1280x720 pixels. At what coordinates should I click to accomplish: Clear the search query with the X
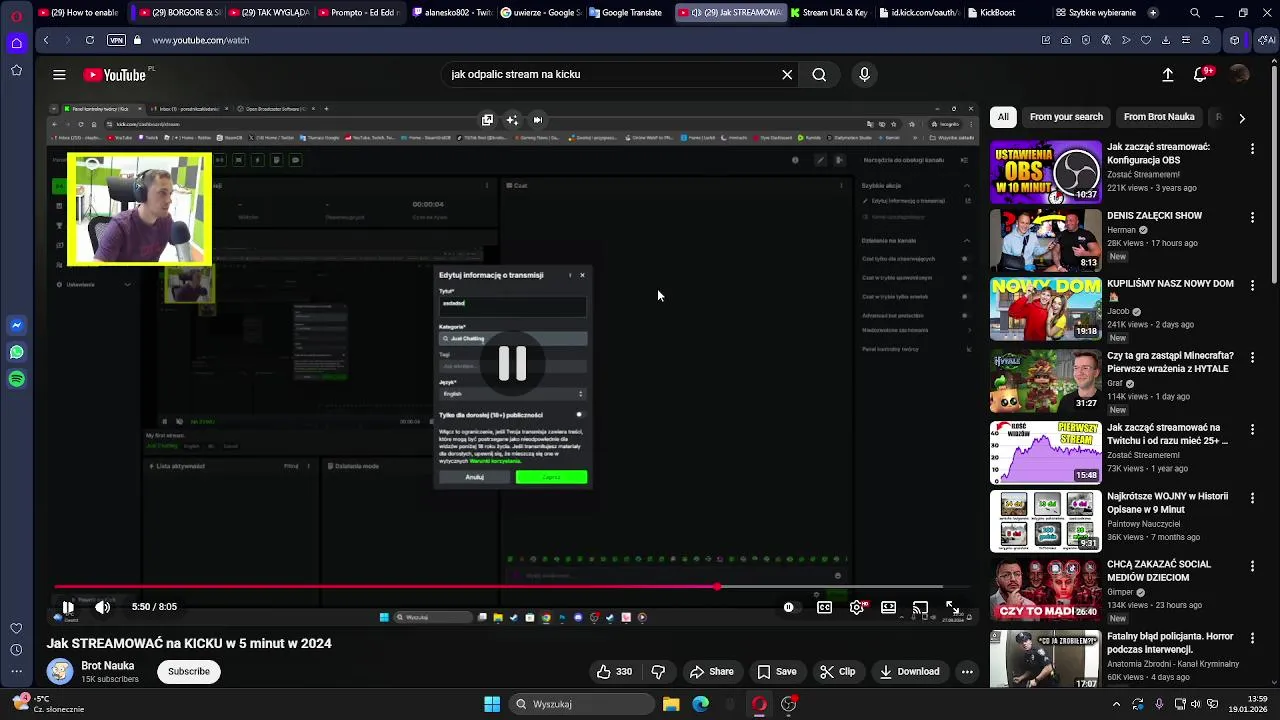(x=787, y=74)
